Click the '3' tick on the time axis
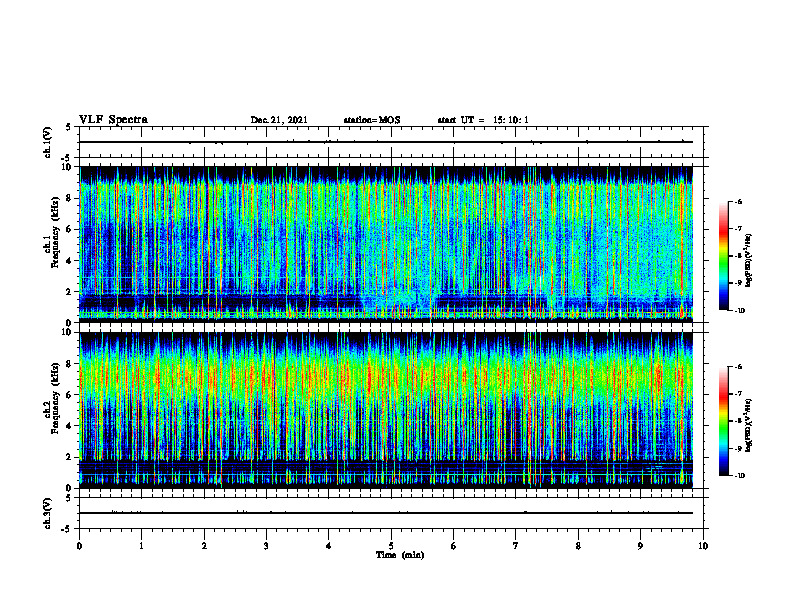This screenshot has width=792, height=612. point(266,546)
